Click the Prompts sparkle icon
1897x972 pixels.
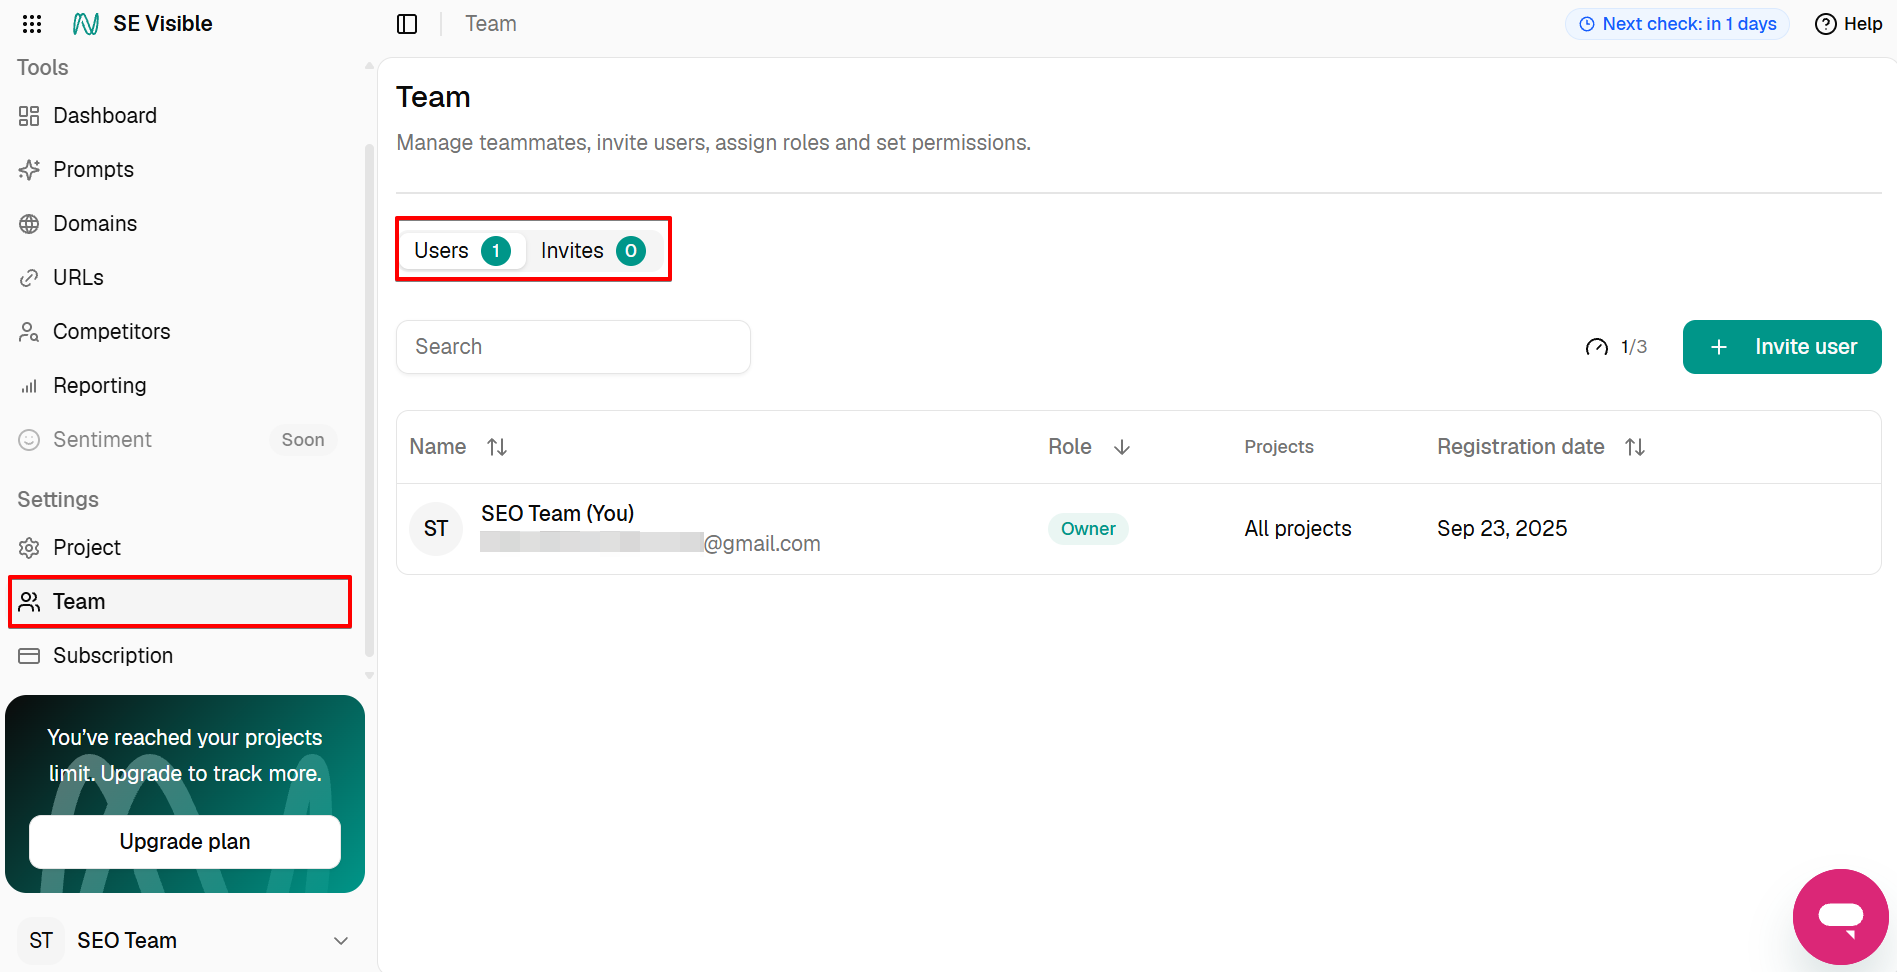(29, 170)
